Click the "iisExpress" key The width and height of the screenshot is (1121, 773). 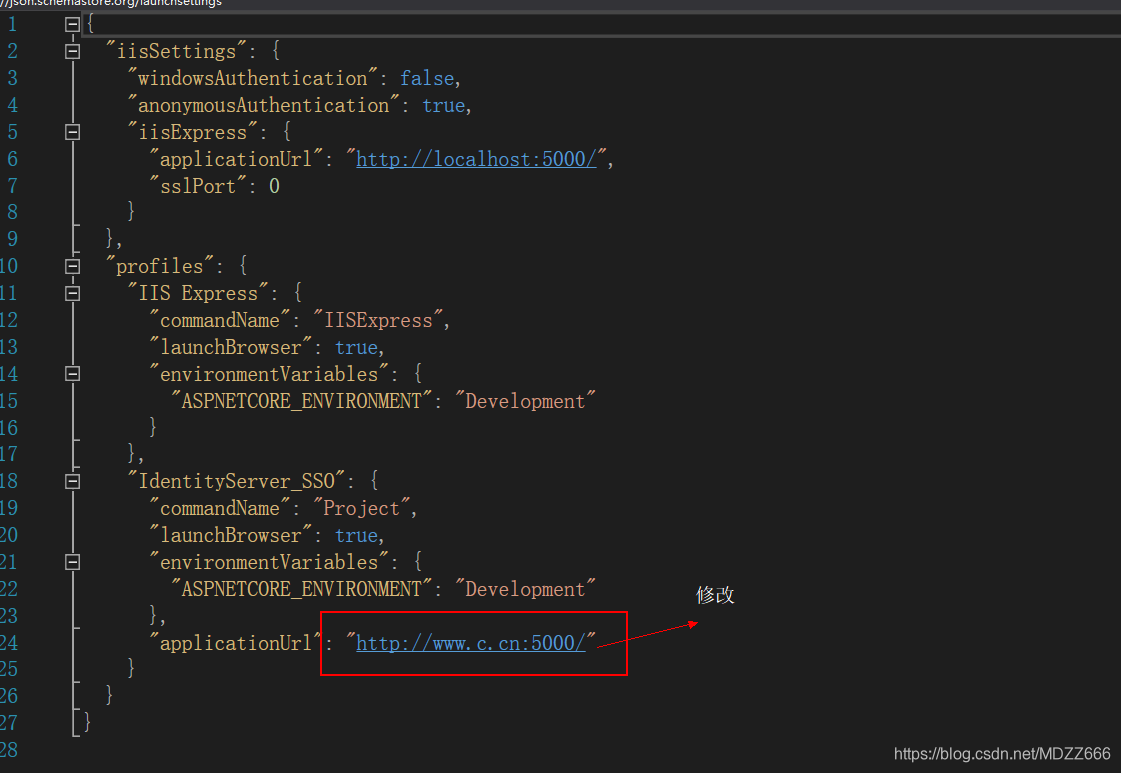point(192,132)
